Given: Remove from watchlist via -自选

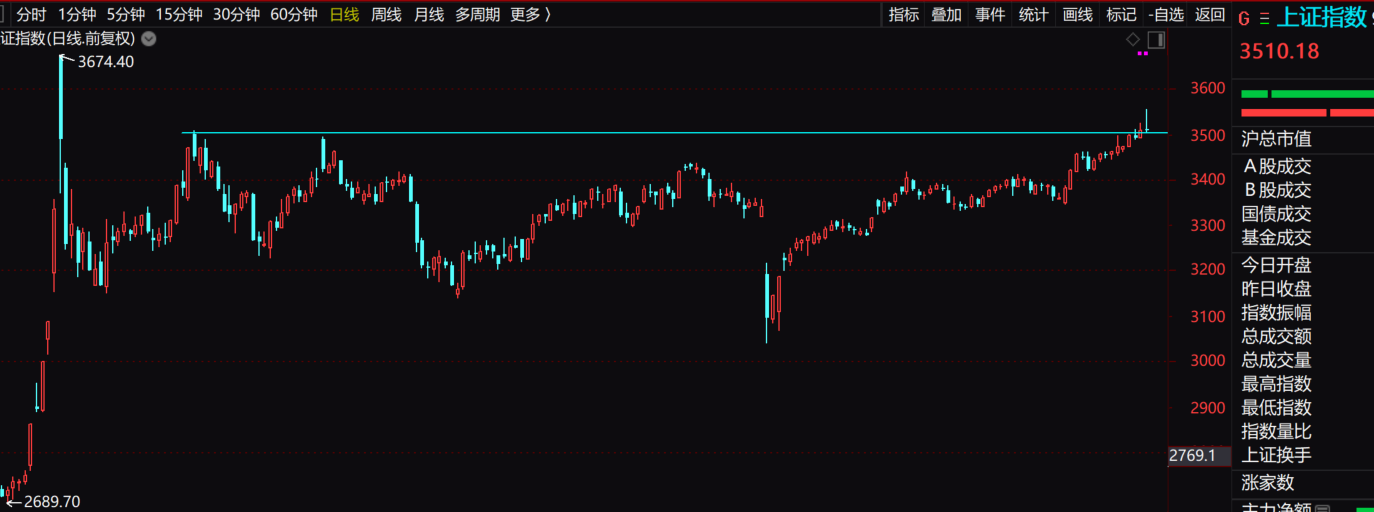Looking at the screenshot, I should coord(1166,14).
